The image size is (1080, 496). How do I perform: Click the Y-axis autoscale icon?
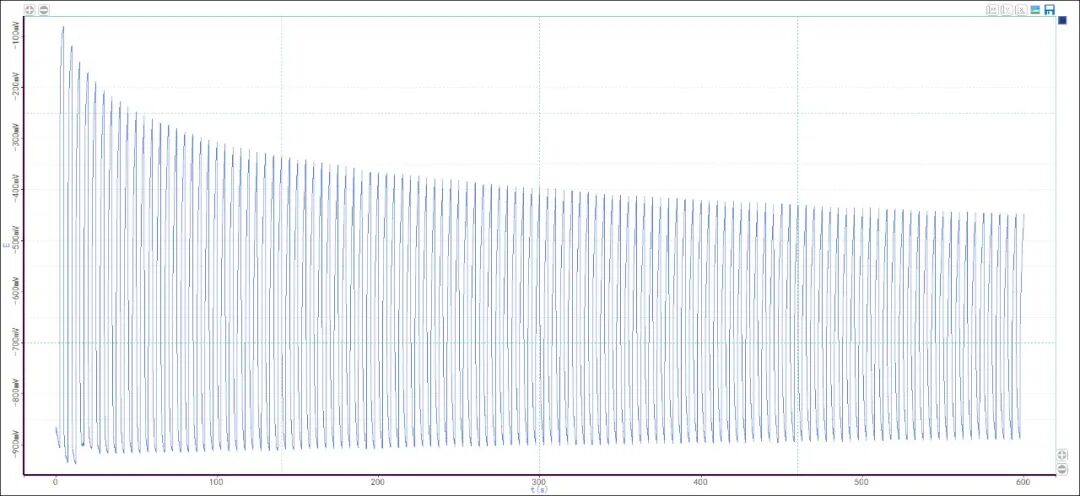(x=1006, y=10)
